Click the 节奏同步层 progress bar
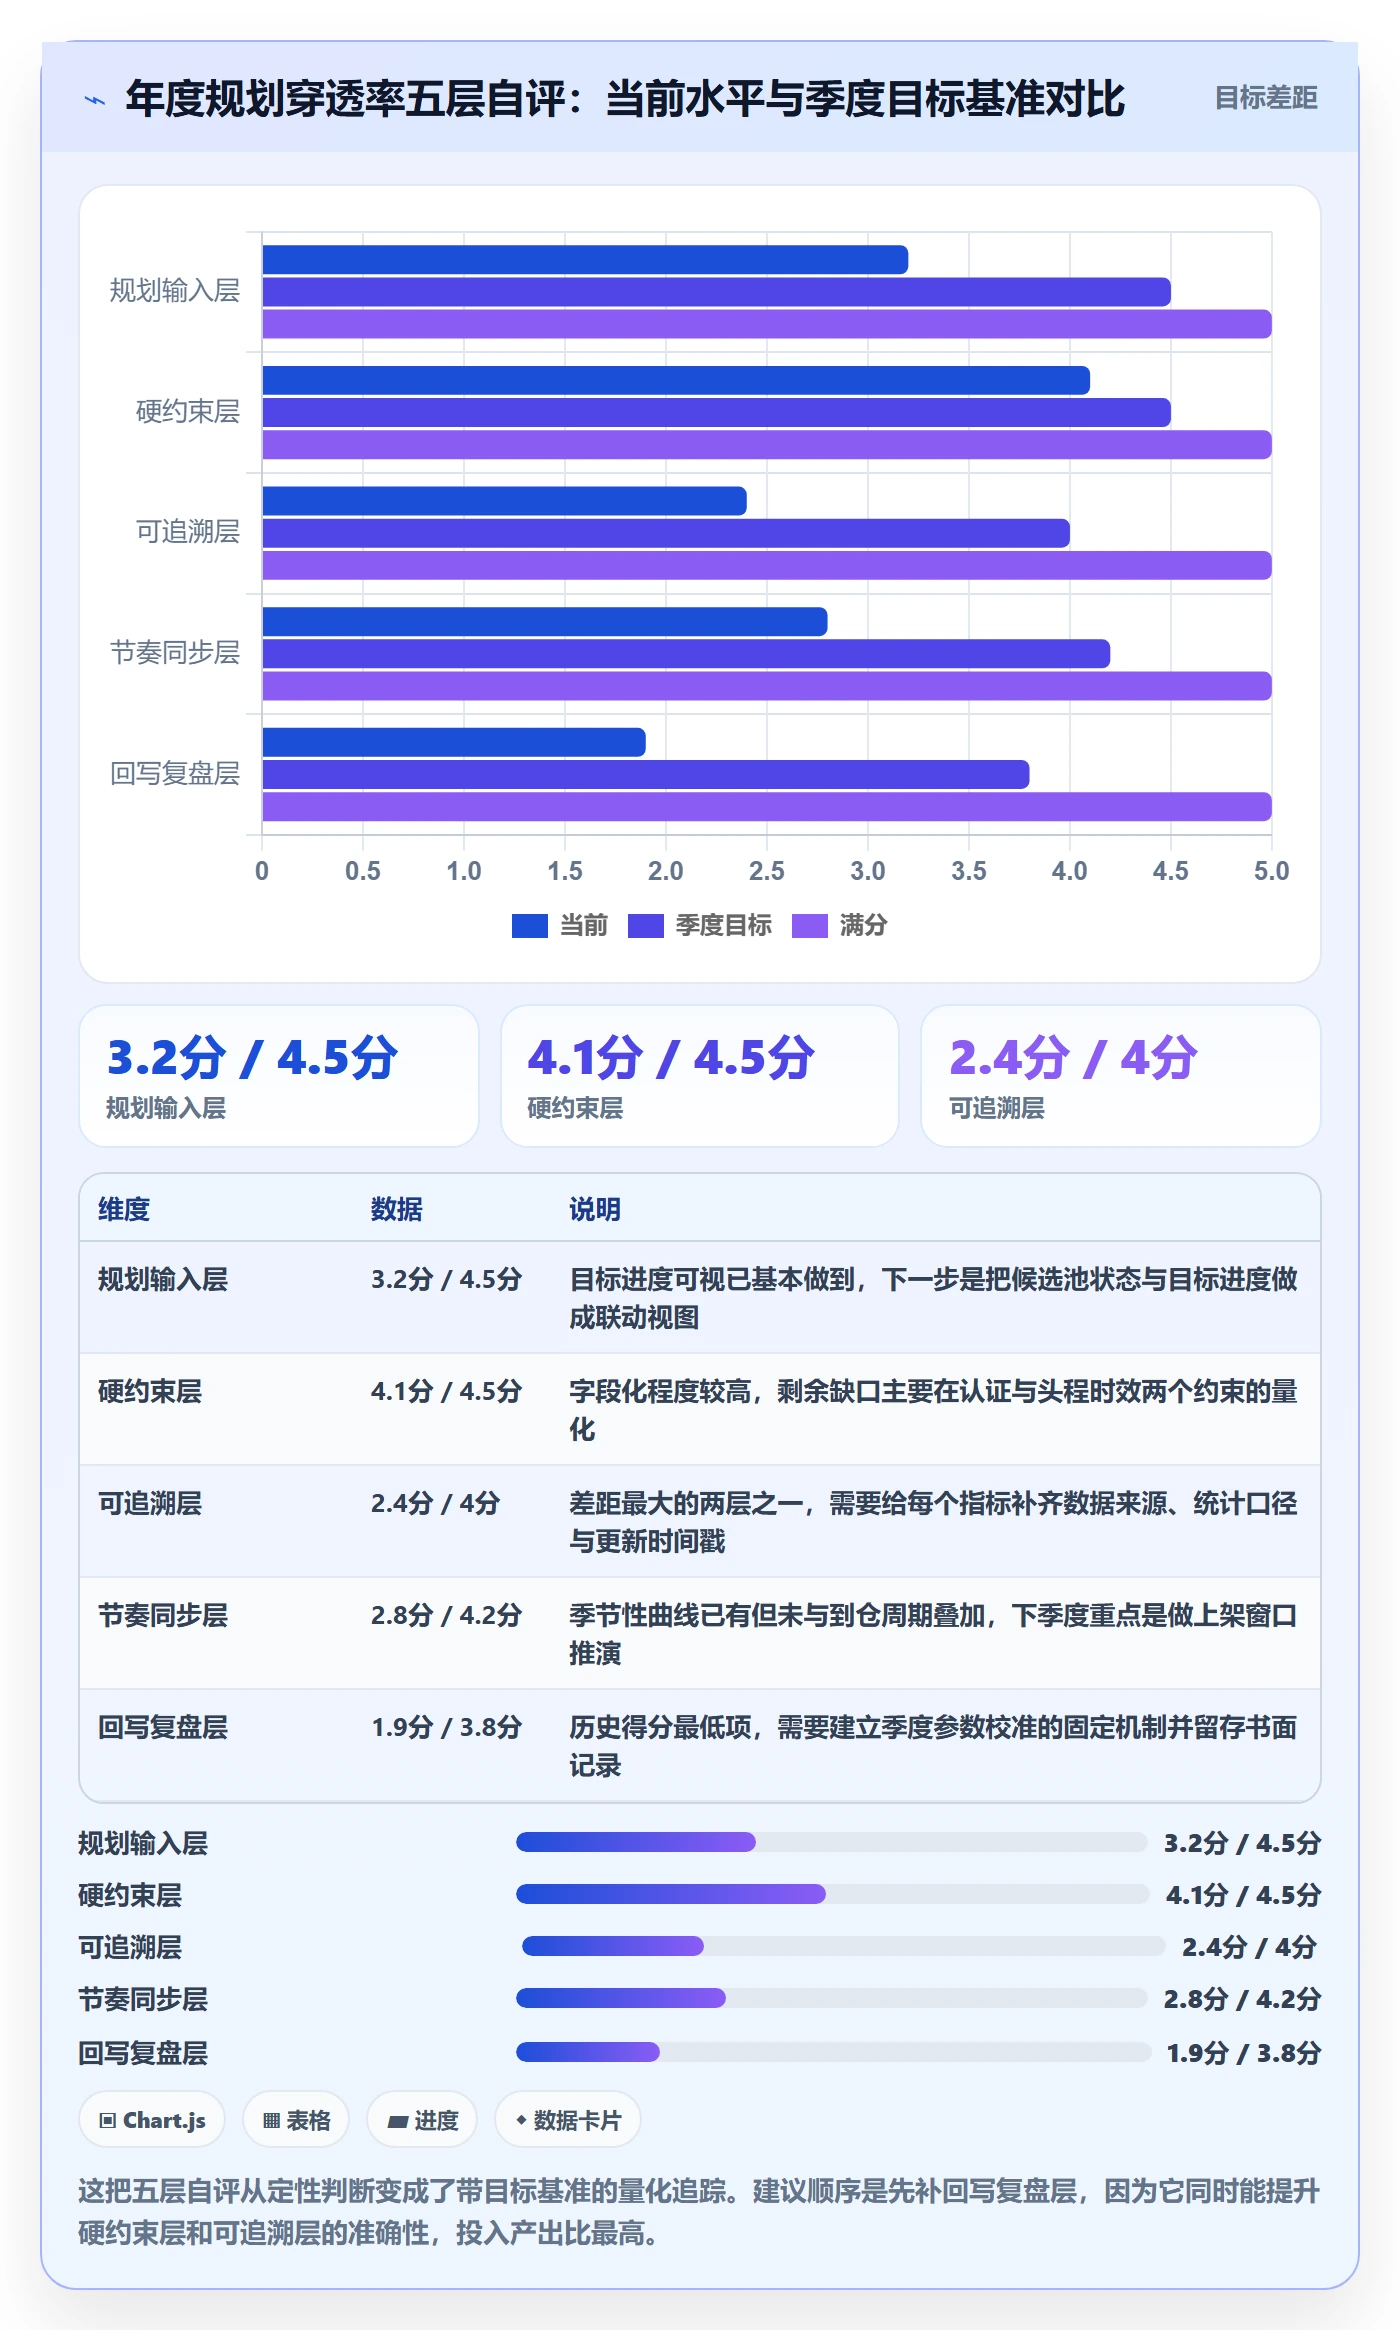The image size is (1400, 2330). click(831, 1998)
